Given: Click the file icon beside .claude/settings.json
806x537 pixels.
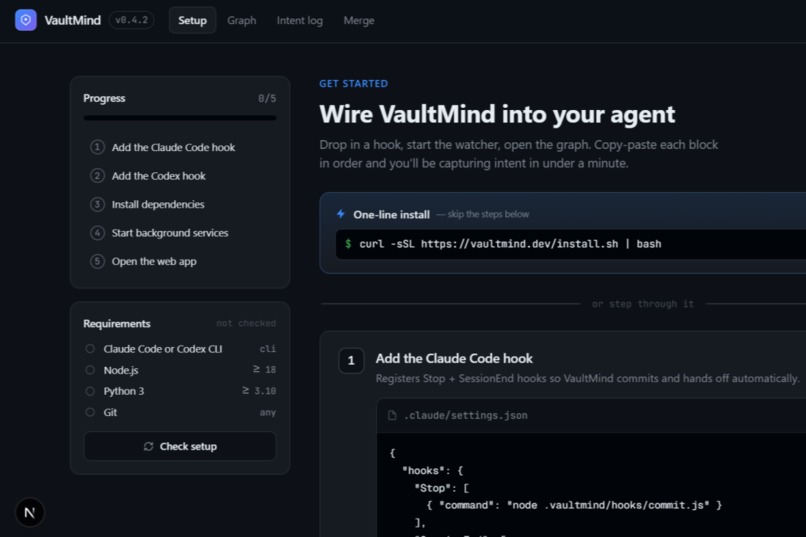Looking at the screenshot, I should coord(392,415).
